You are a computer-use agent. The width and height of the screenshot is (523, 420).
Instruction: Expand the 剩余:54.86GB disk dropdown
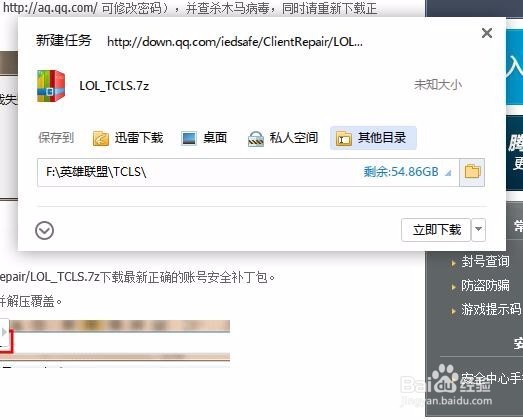pos(449,173)
